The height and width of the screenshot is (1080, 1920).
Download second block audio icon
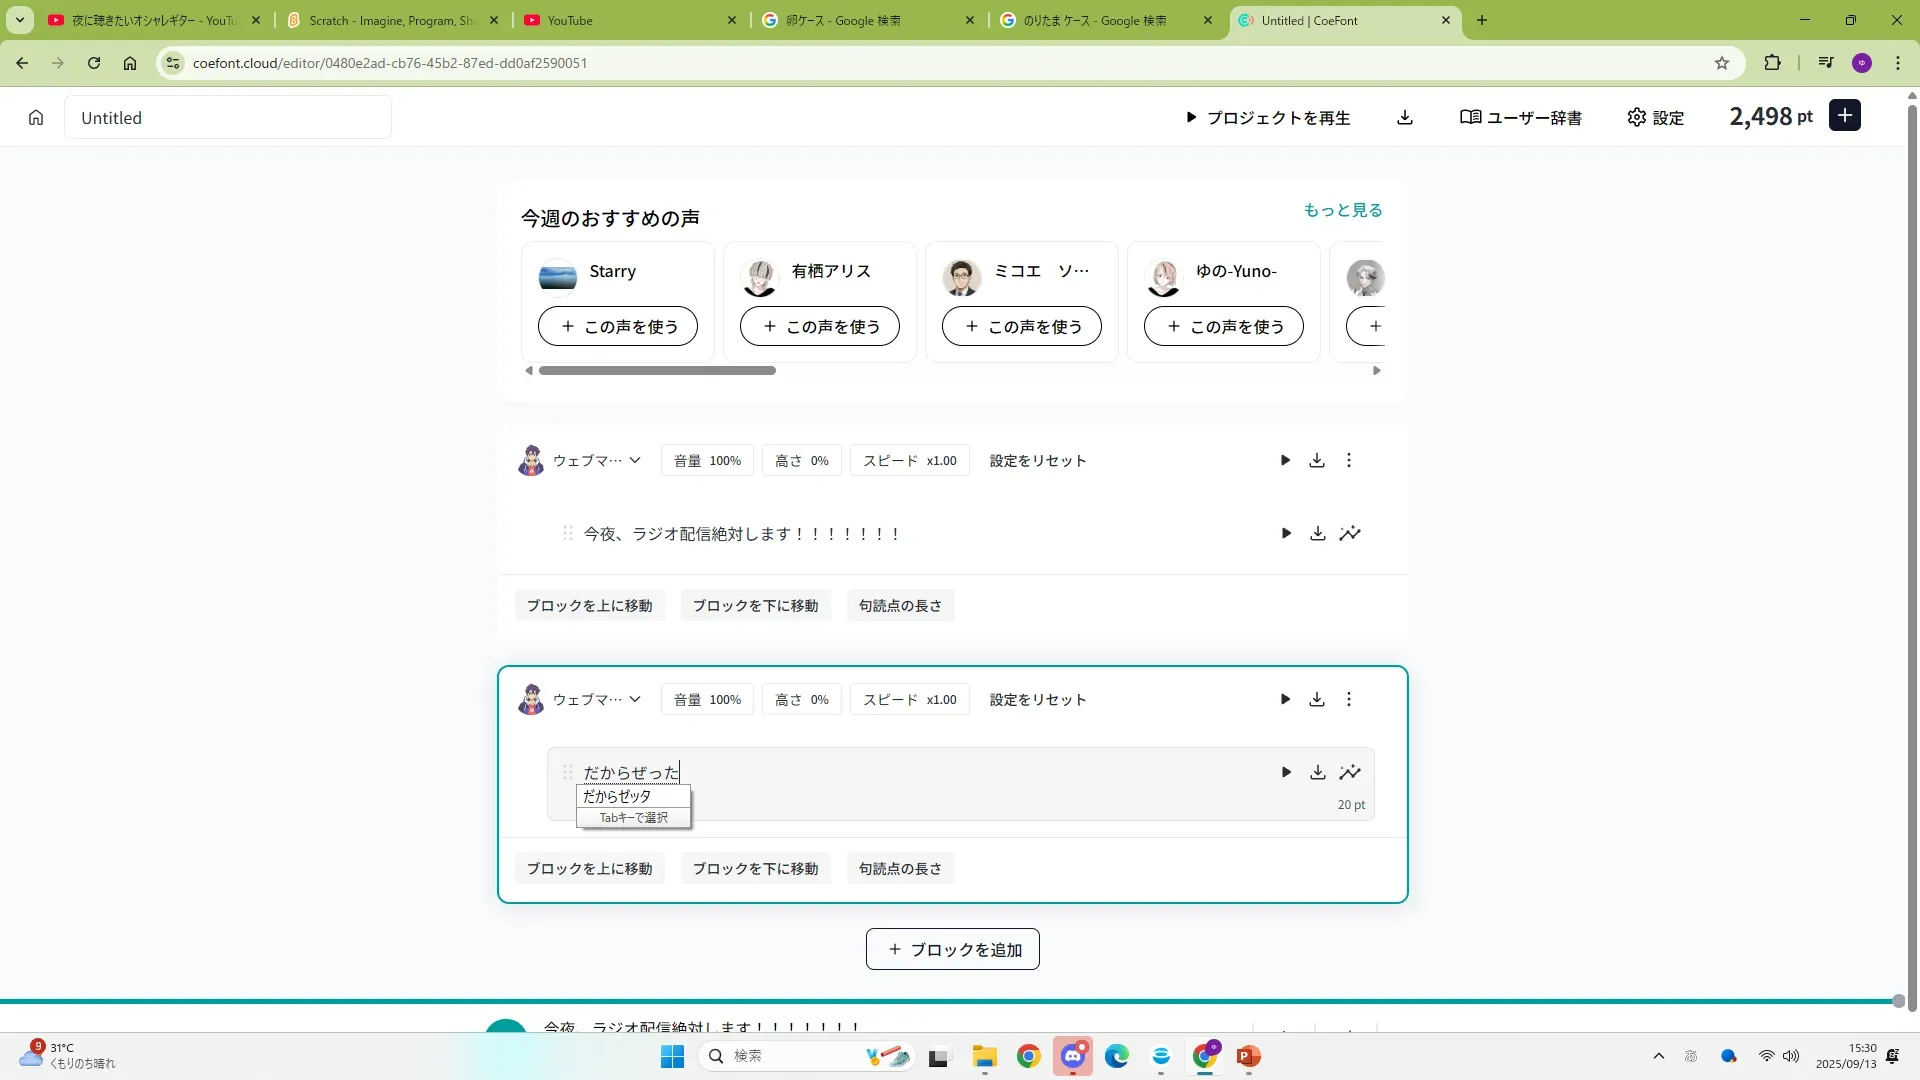click(x=1317, y=699)
